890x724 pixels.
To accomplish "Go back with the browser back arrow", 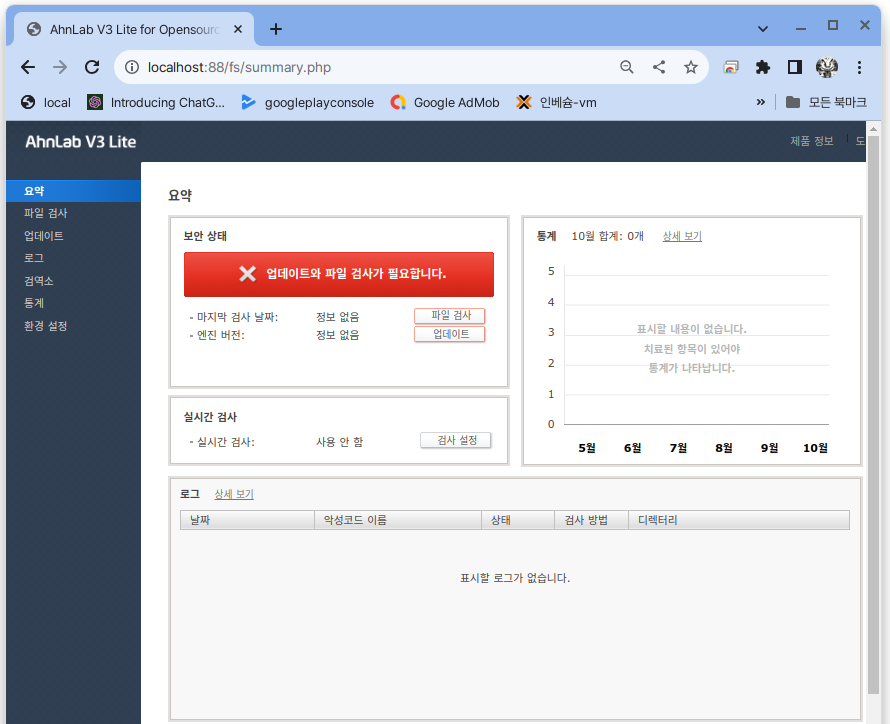I will (x=27, y=68).
